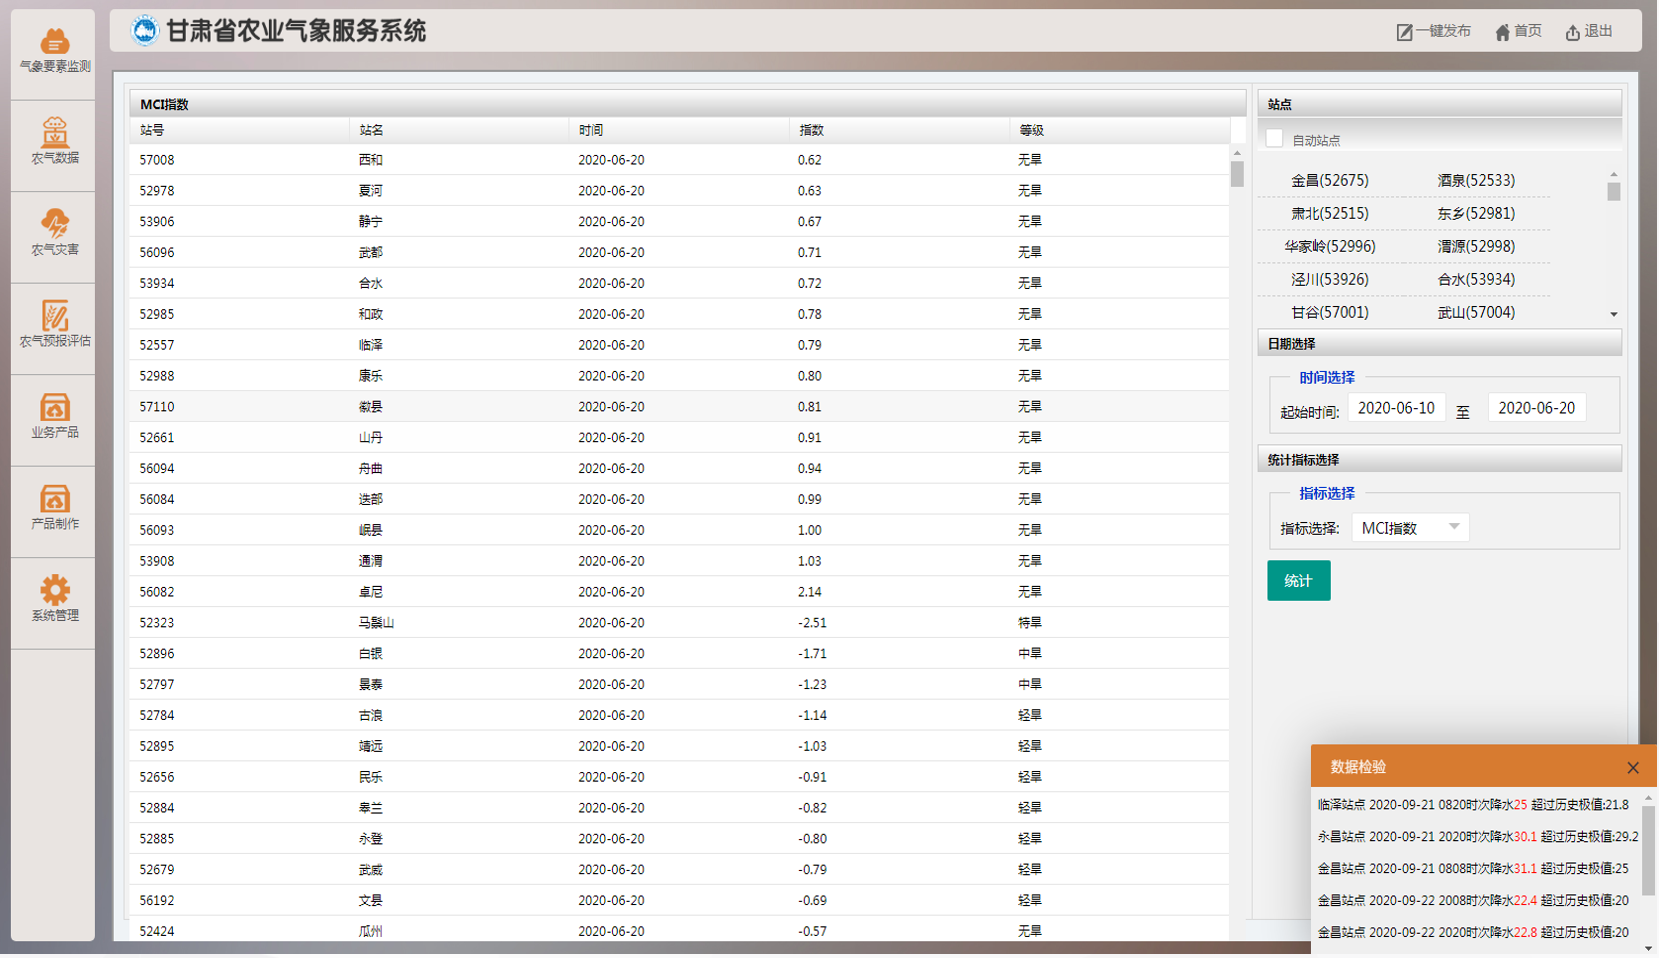Sort by the 时间 column header
Screen dimensions: 1659x958
[679, 130]
